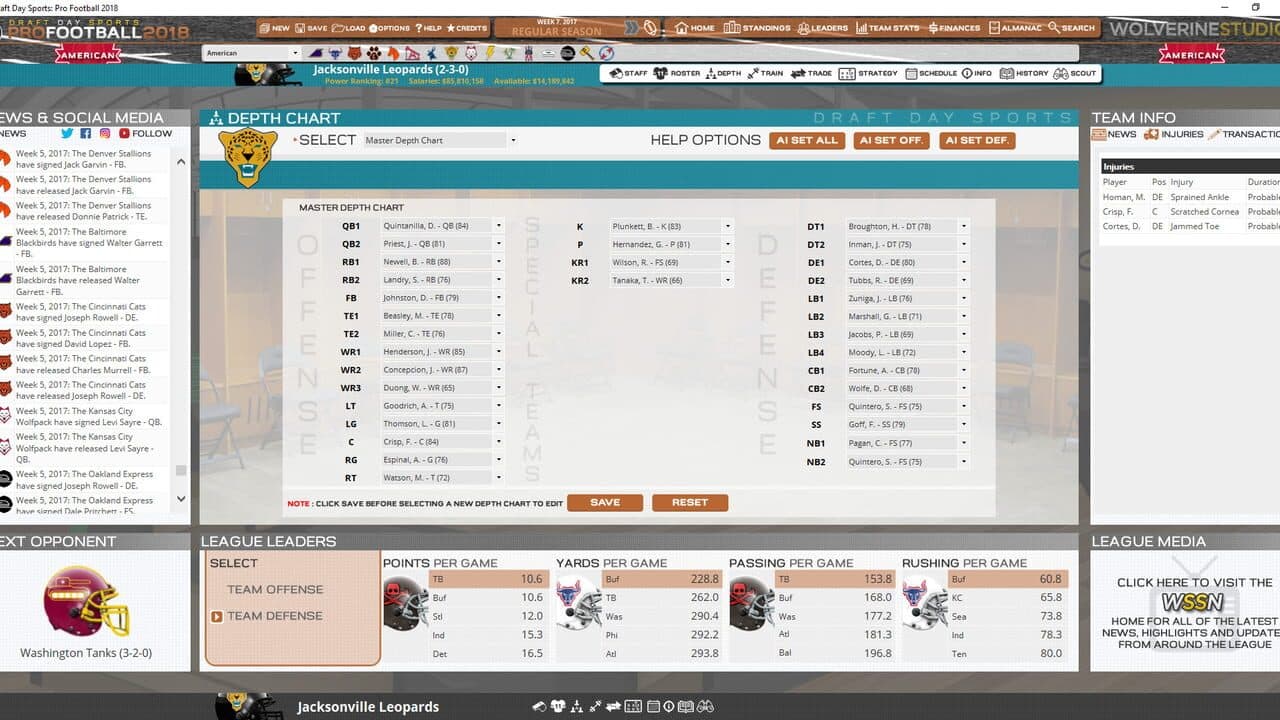Open the Standings menu item
Screen dimensions: 1280x720
(757, 28)
